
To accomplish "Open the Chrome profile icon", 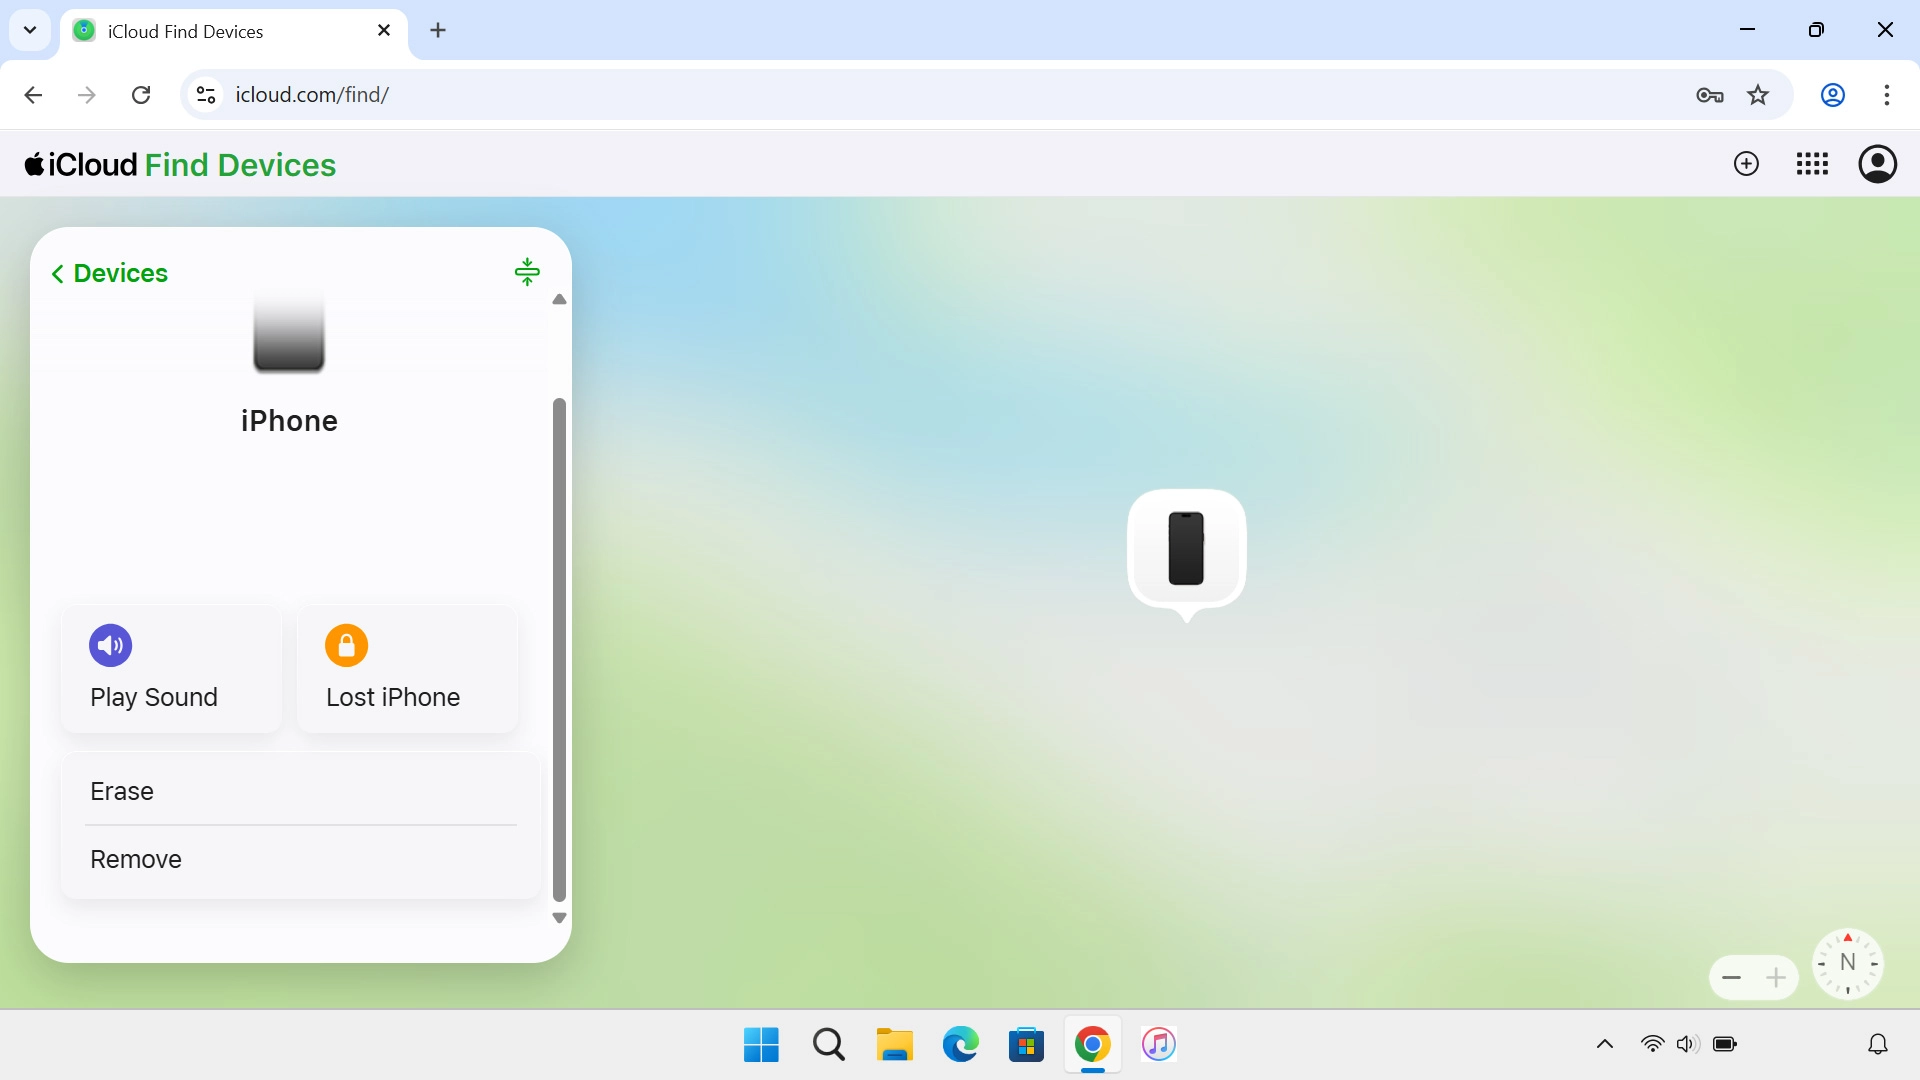I will 1832,95.
